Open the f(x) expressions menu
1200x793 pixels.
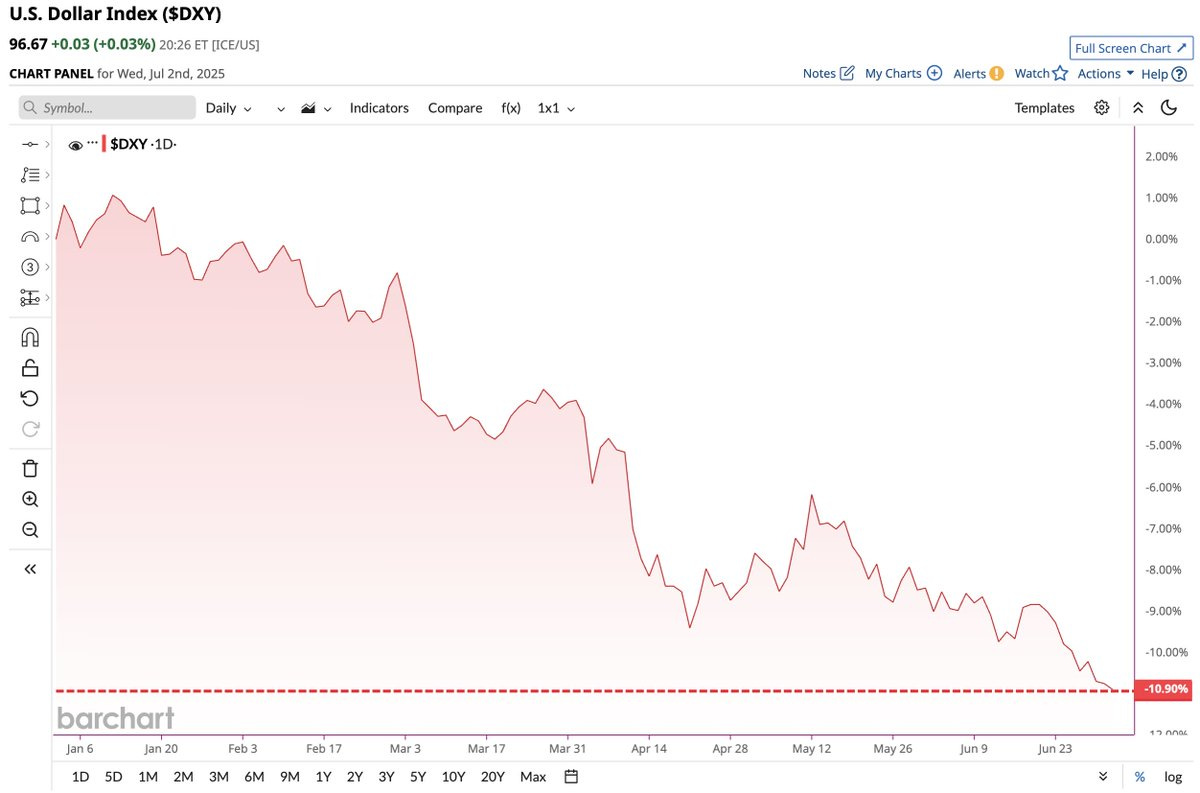click(x=511, y=108)
